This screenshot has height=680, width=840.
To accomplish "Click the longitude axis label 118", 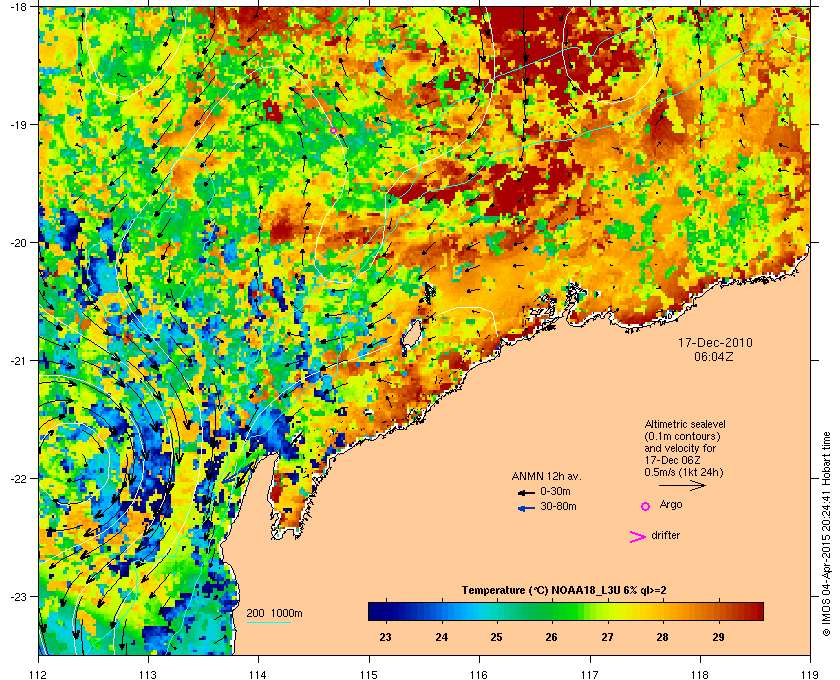I will (700, 674).
